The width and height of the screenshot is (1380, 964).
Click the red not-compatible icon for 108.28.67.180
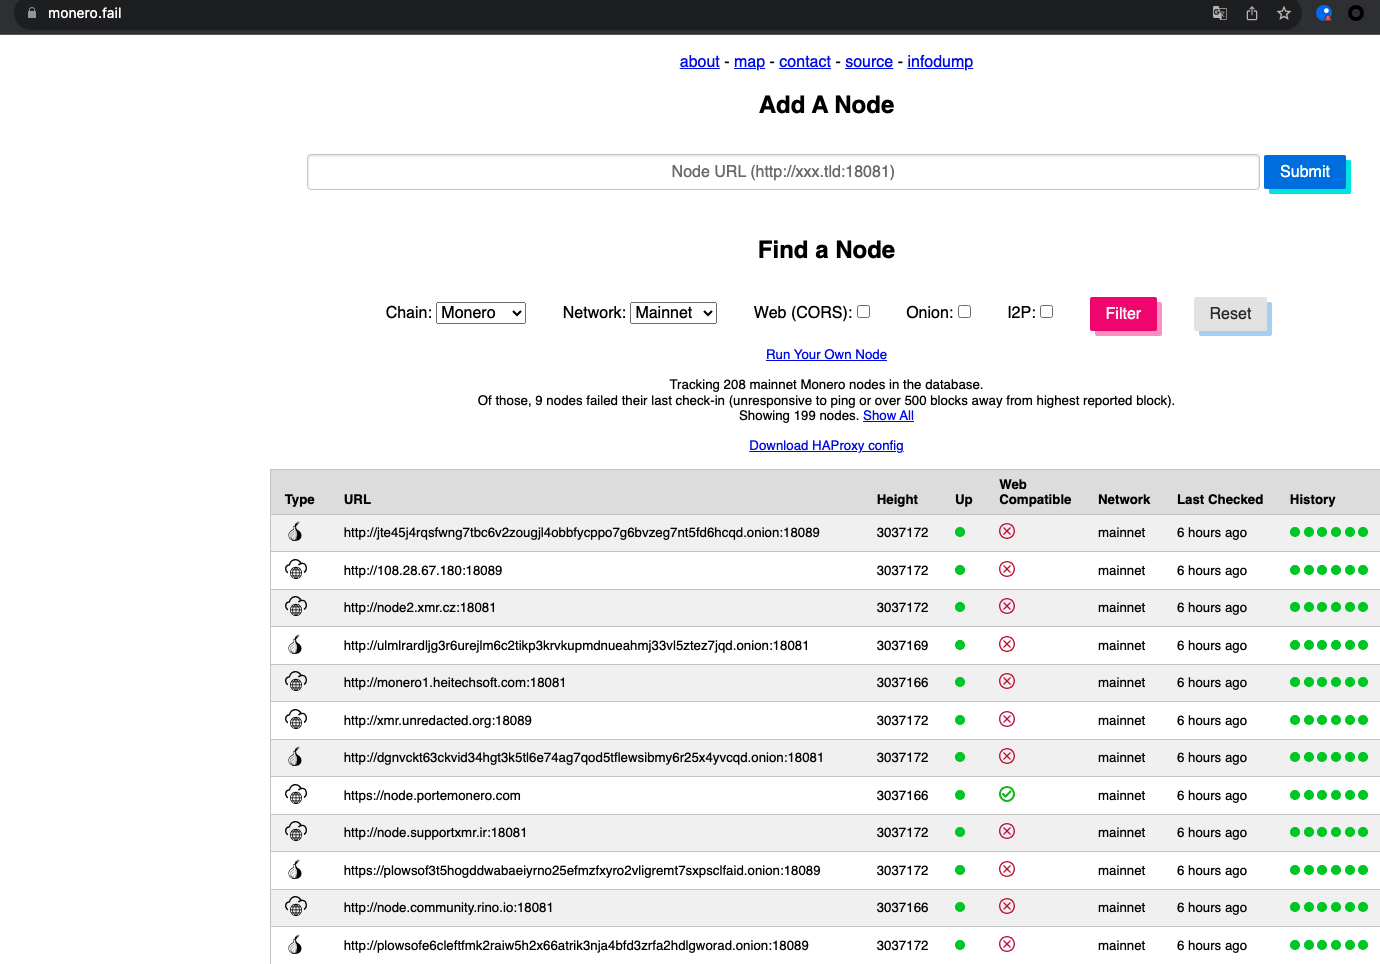pos(1007,569)
